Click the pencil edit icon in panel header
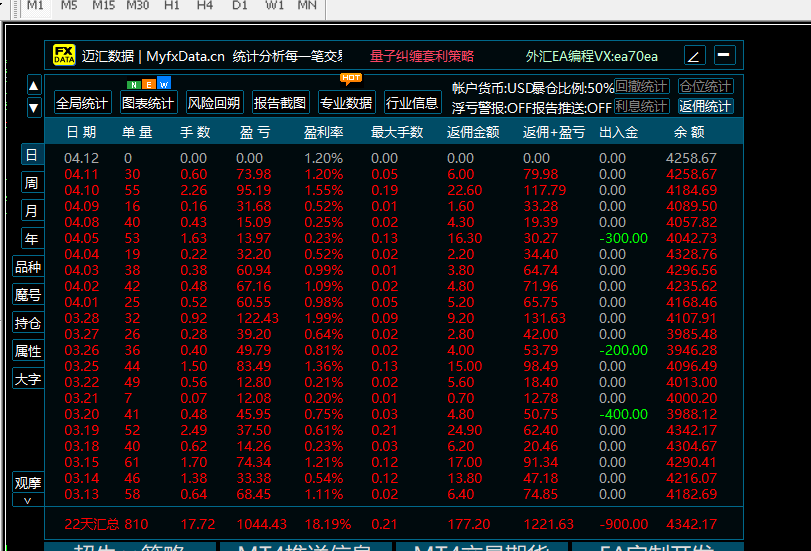Image resolution: width=811 pixels, height=551 pixels. (695, 55)
